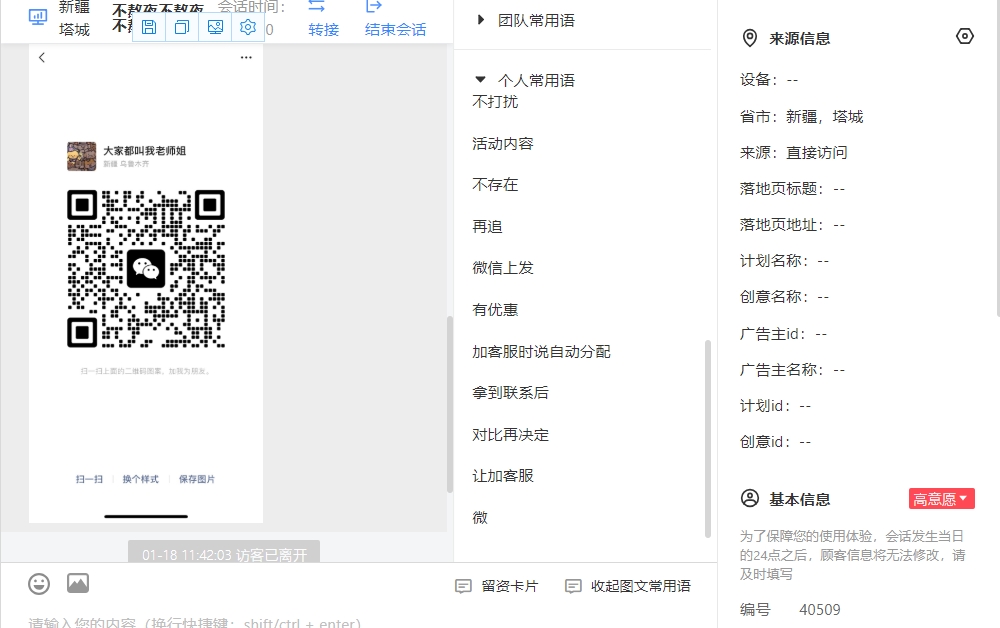The height and width of the screenshot is (628, 1000).
Task: Open the three-dot menu above QR code
Action: (x=246, y=57)
